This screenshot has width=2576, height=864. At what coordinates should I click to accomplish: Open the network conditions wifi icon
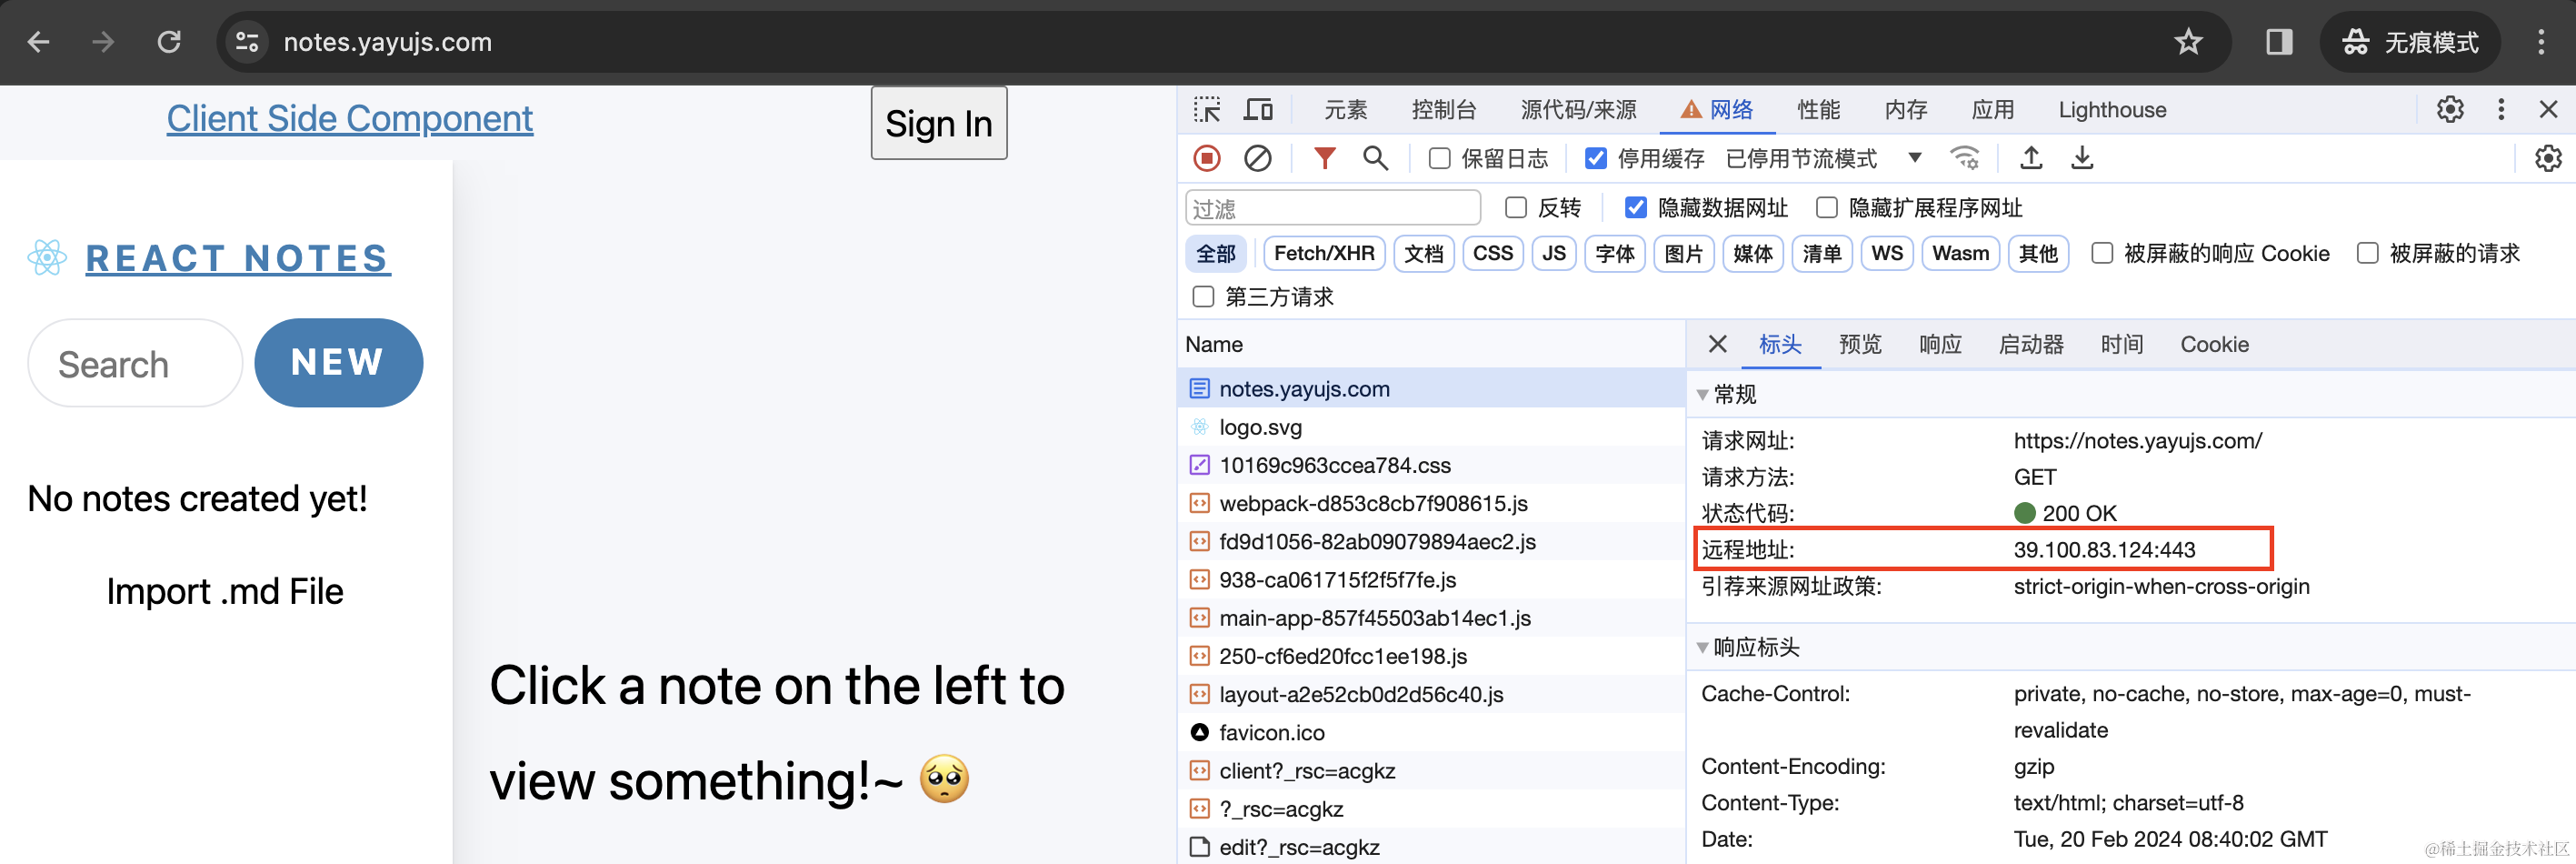pyautogui.click(x=1964, y=158)
